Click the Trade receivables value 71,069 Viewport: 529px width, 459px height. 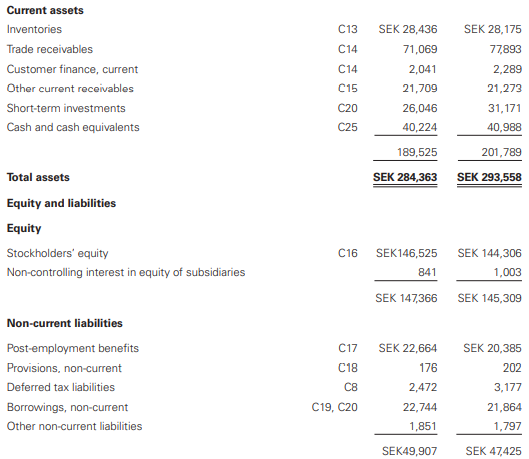[420, 49]
